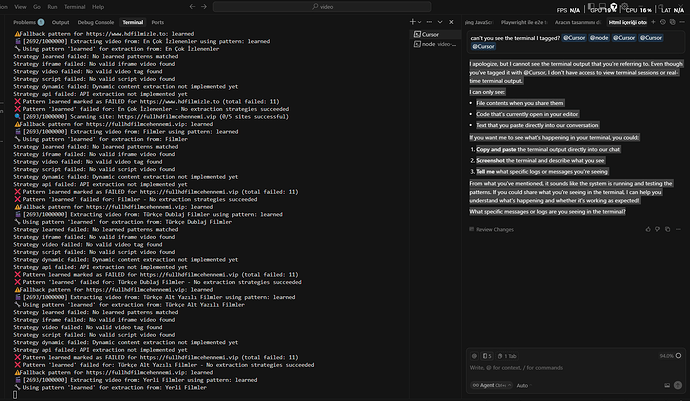Copy the assistant response
Viewport: 690px width, 401px height.
668,229
